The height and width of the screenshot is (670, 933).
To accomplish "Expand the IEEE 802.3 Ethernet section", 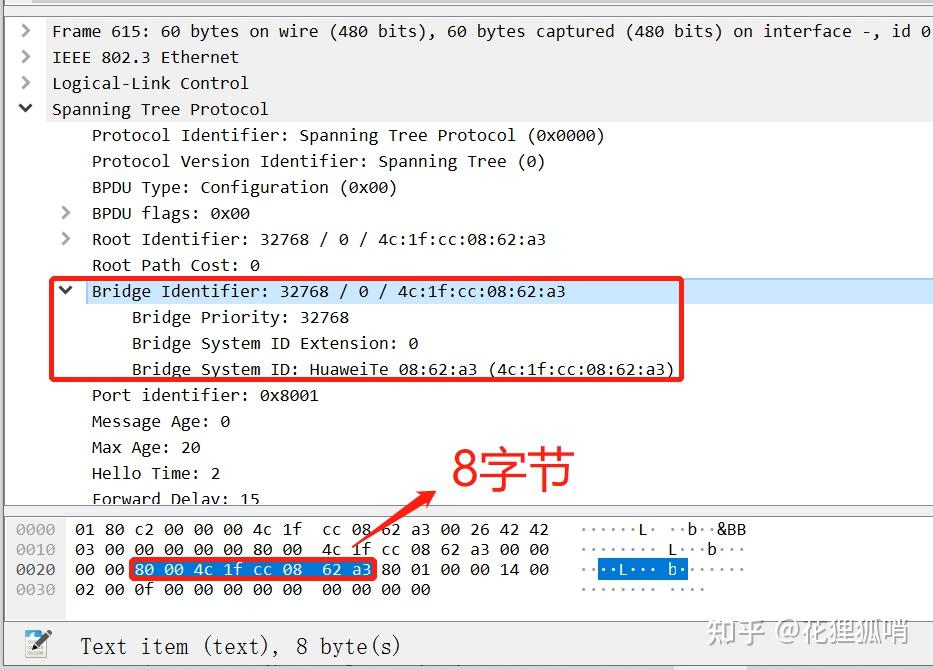I will 26,57.
